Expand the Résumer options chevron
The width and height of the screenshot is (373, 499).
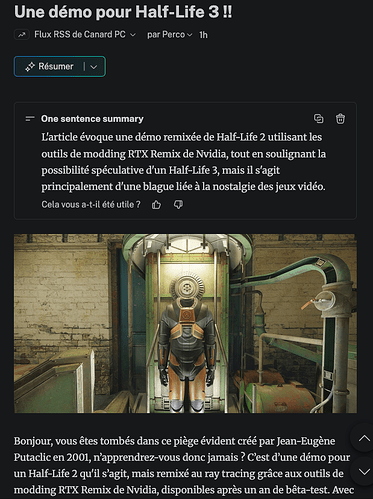click(x=94, y=67)
